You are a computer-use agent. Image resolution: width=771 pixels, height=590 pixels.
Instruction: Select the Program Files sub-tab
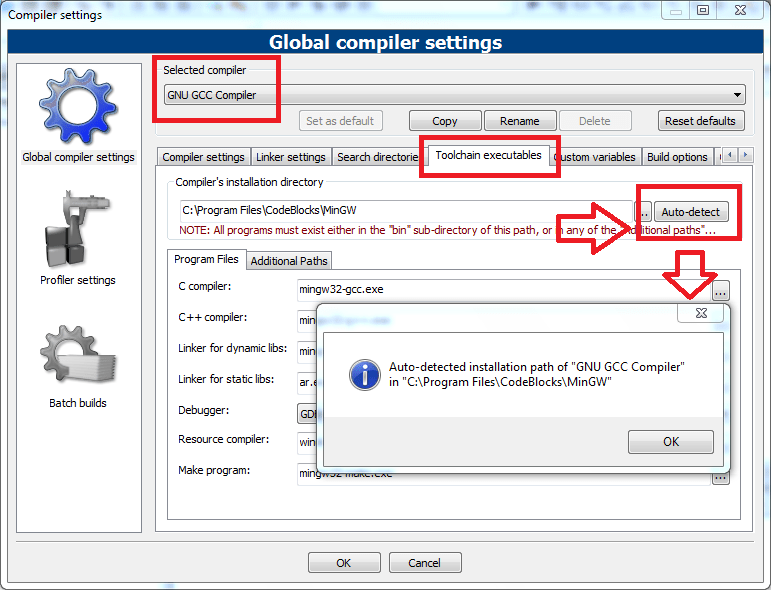206,259
